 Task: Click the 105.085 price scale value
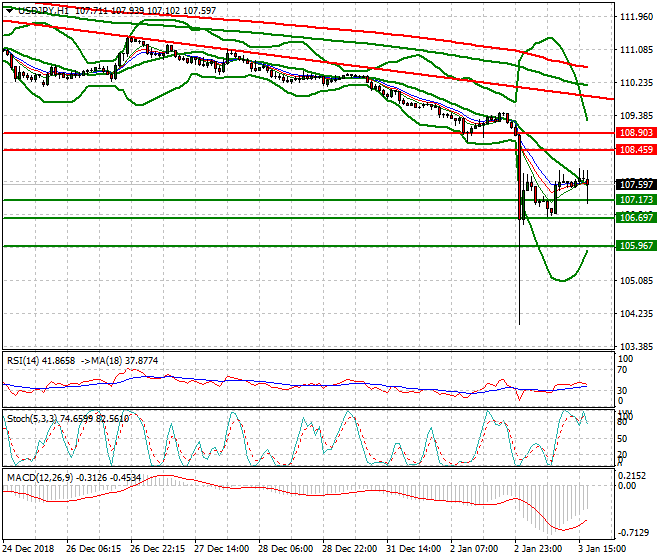tap(636, 280)
